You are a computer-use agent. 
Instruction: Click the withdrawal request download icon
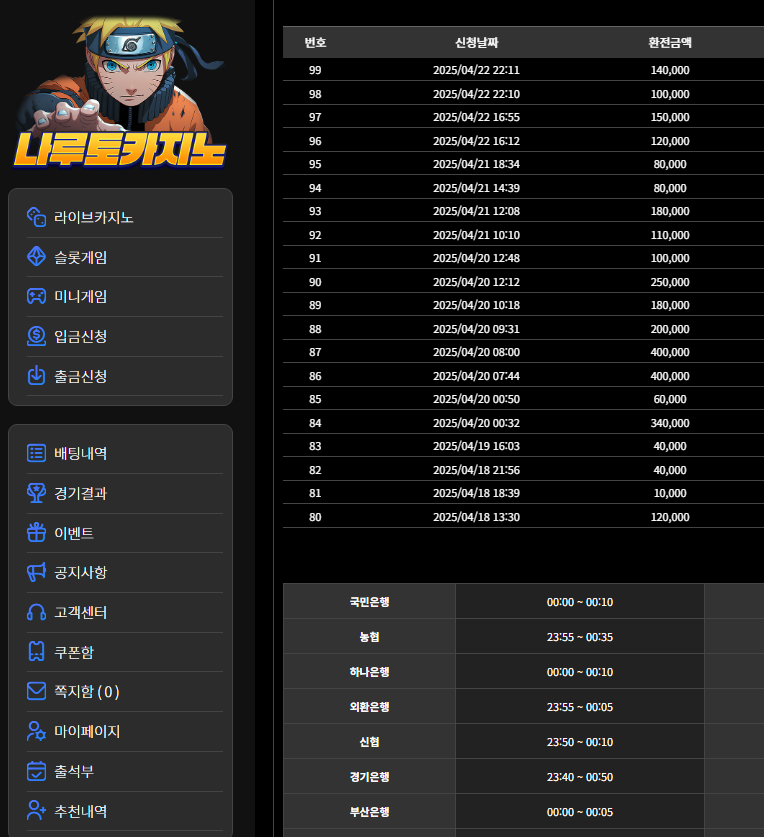click(x=37, y=376)
